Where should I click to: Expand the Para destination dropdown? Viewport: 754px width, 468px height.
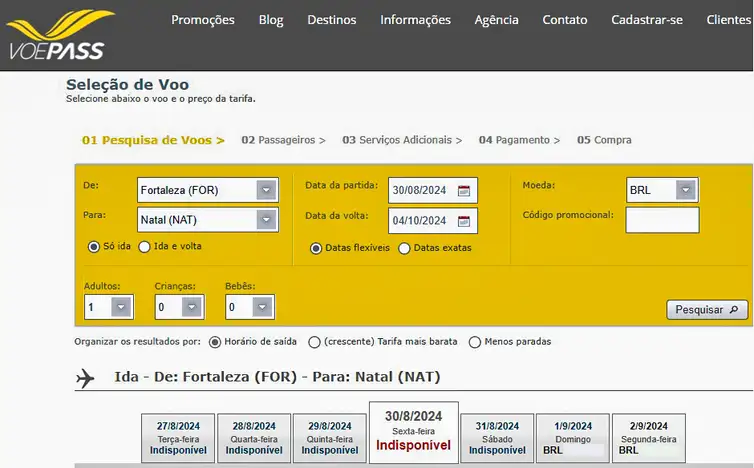[265, 220]
